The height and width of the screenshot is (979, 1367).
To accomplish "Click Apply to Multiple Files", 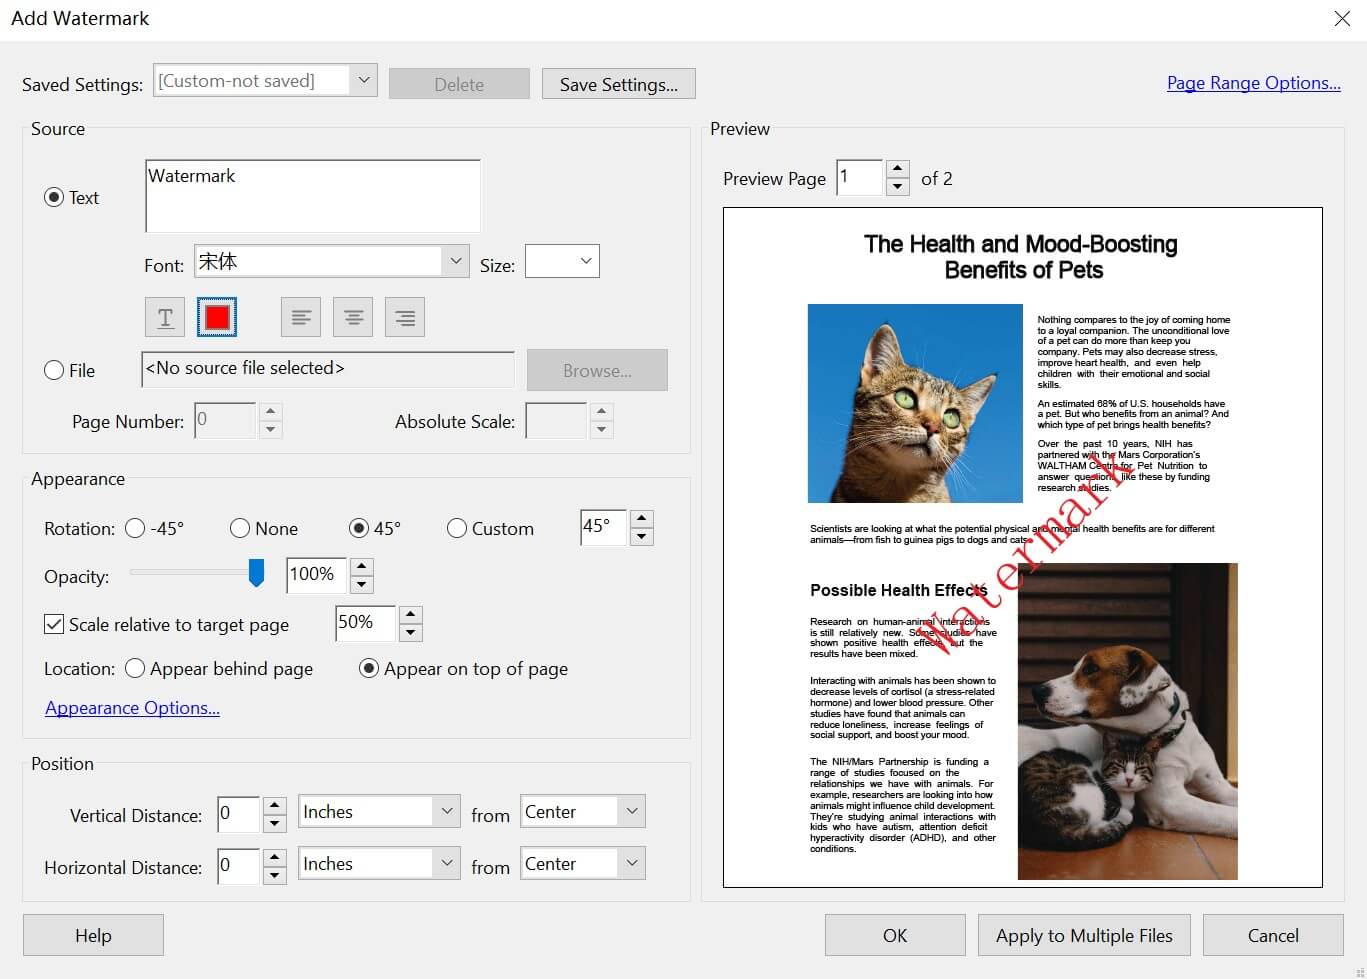I will pos(1083,935).
